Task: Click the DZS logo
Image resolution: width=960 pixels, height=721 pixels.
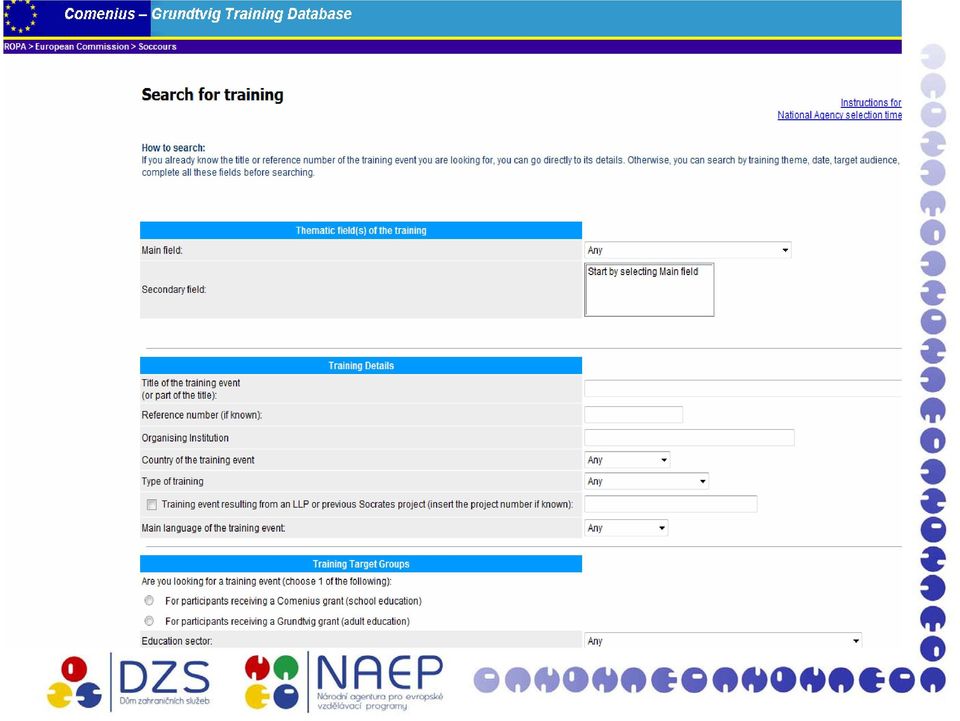Action: point(129,682)
